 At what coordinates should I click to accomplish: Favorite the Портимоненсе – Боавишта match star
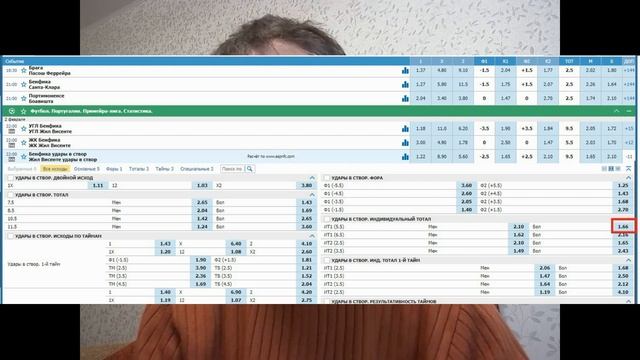point(24,98)
